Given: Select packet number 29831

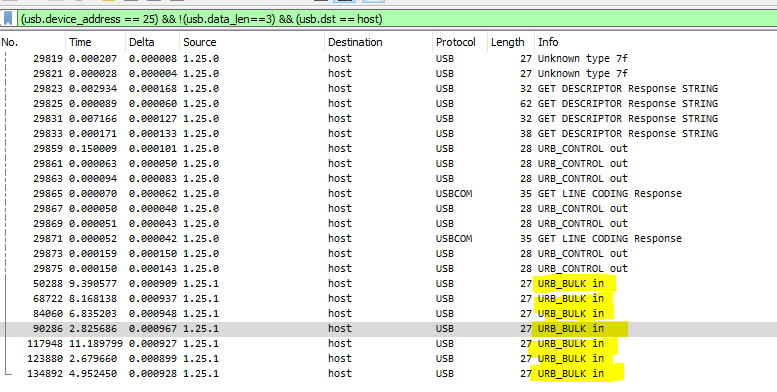Looking at the screenshot, I should [x=388, y=118].
